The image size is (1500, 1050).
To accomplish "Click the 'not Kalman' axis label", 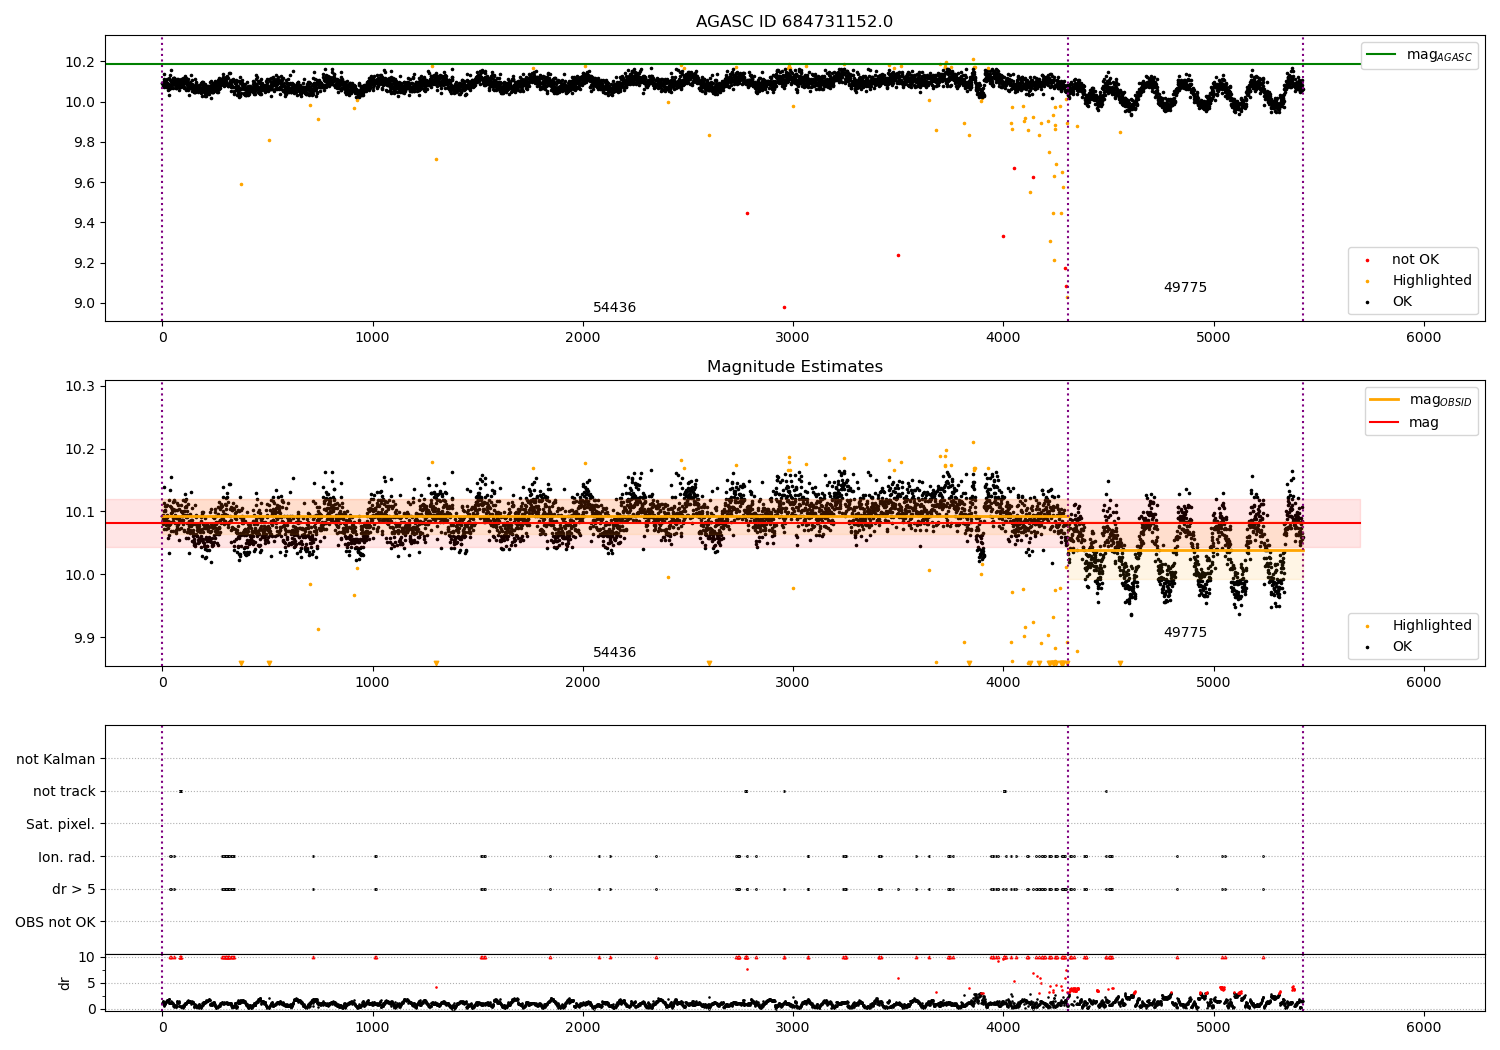I will click(x=56, y=760).
